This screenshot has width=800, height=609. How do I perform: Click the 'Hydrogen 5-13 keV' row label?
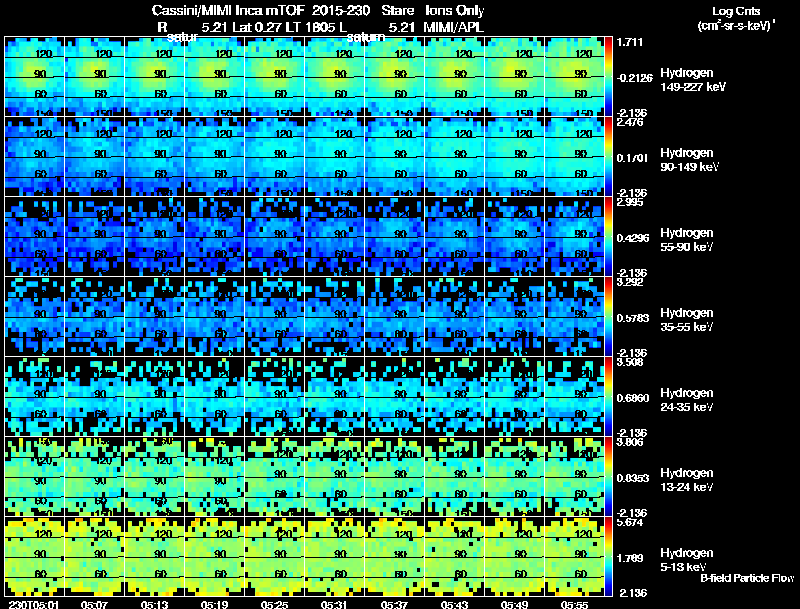pos(687,560)
